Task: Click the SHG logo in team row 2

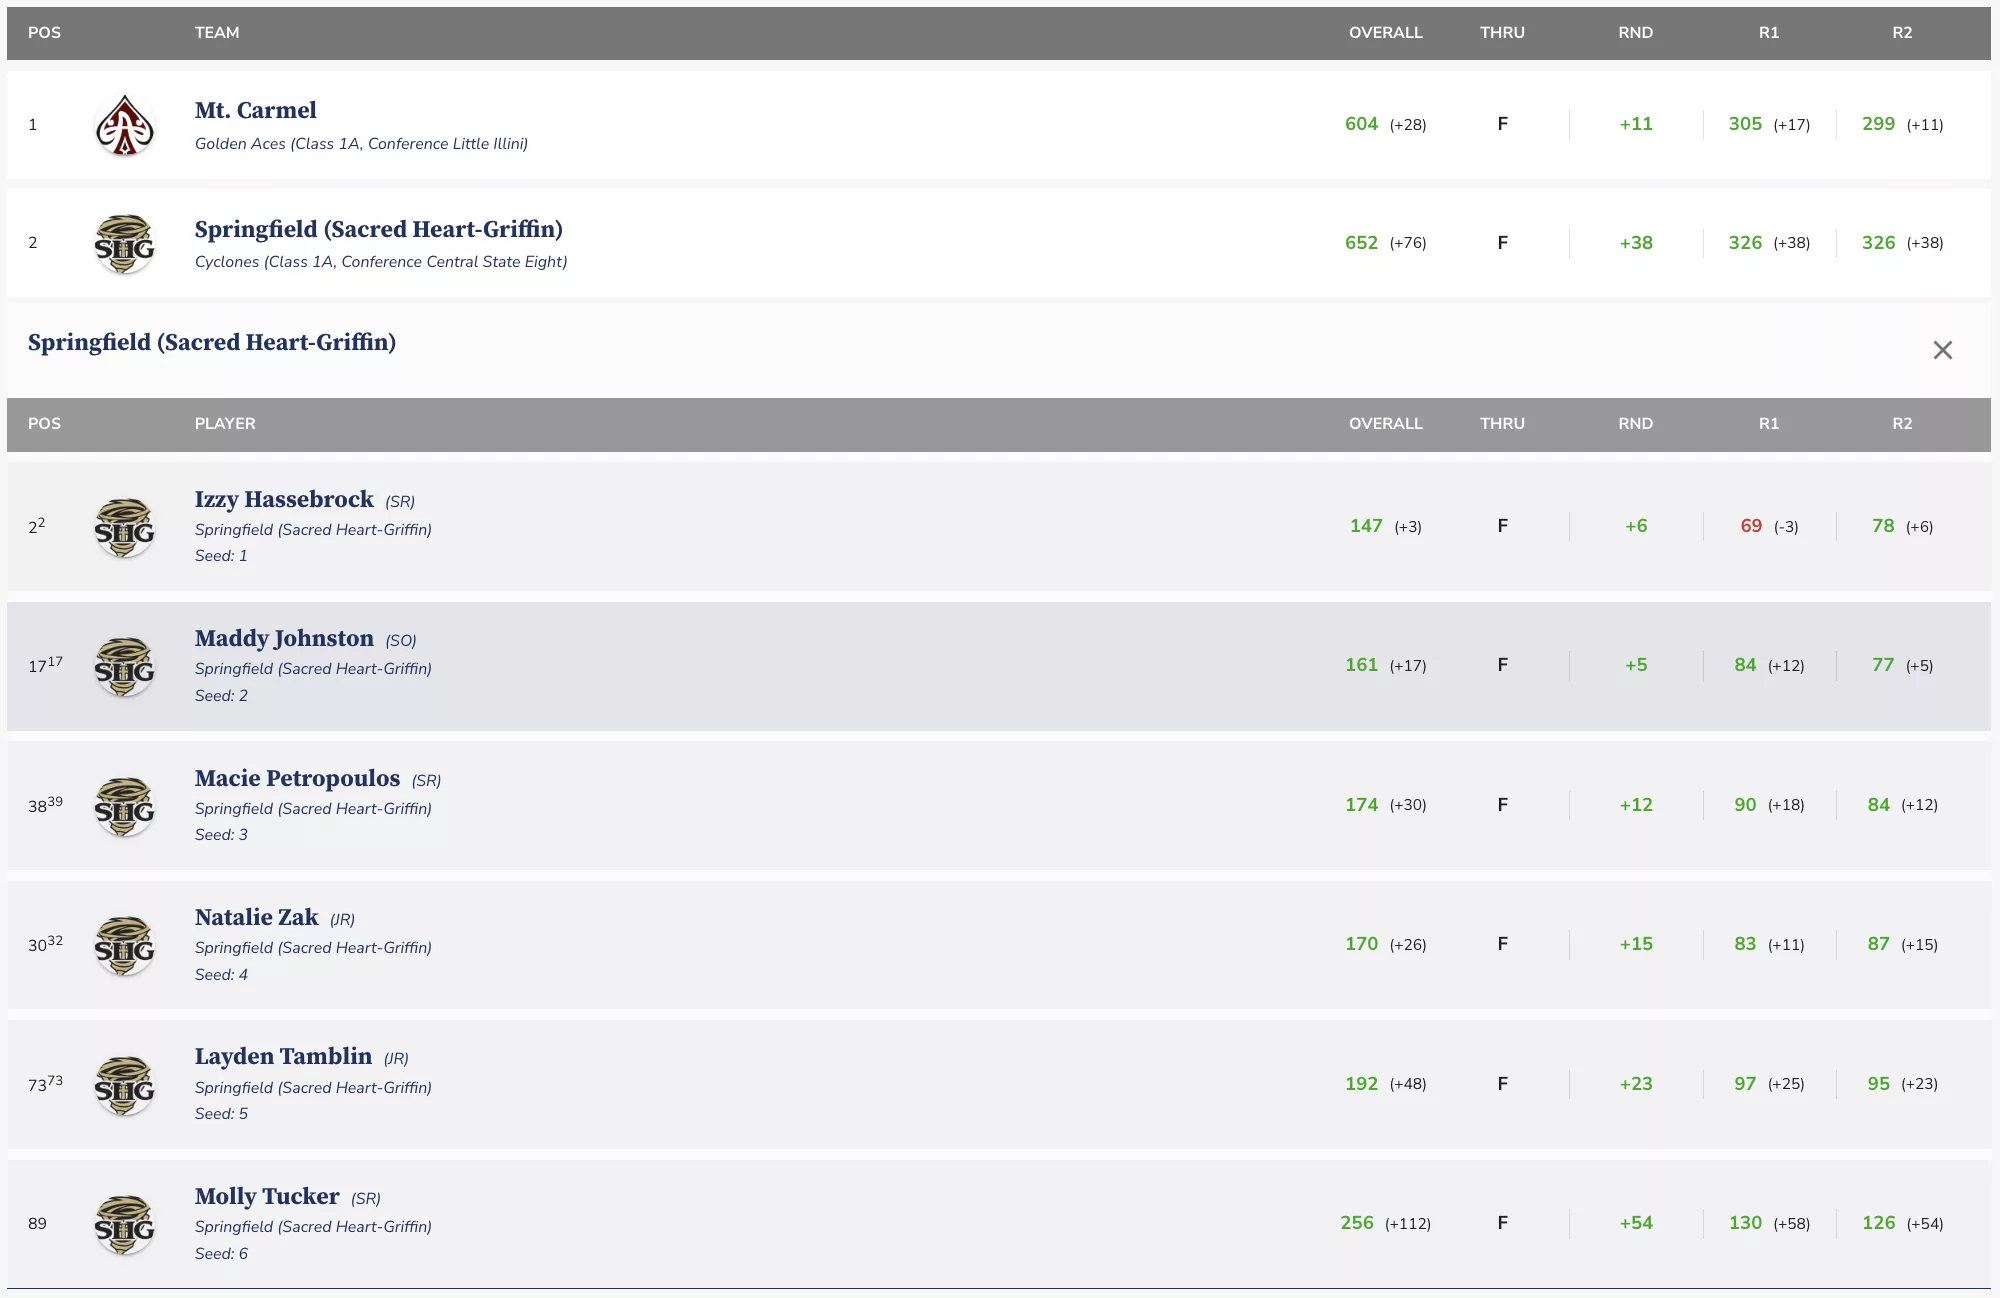Action: pos(124,244)
